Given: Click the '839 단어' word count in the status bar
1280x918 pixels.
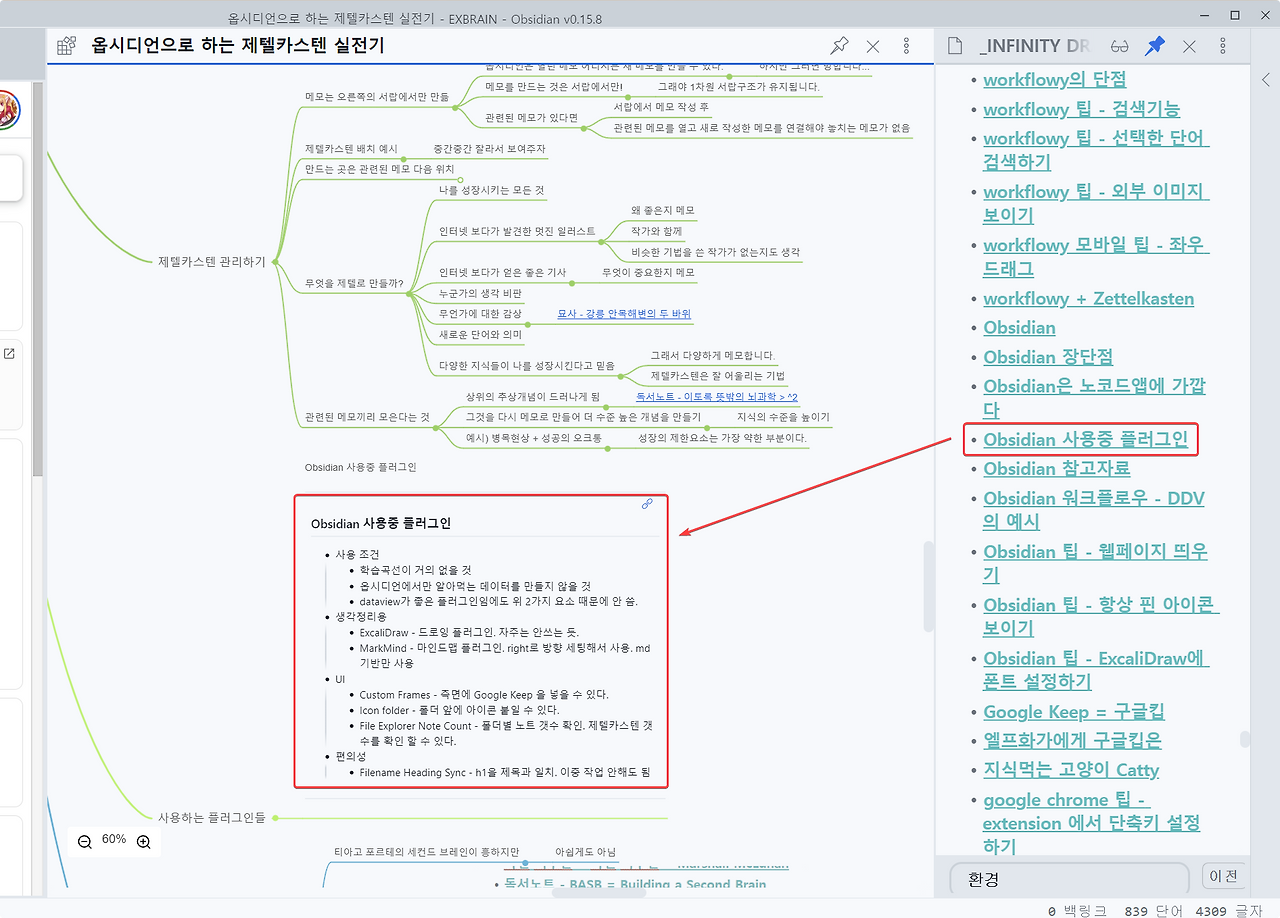Looking at the screenshot, I should pyautogui.click(x=1153, y=911).
